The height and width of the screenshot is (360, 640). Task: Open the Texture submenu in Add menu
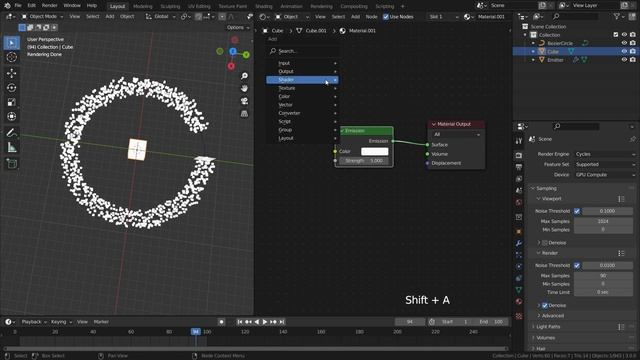[x=302, y=88]
